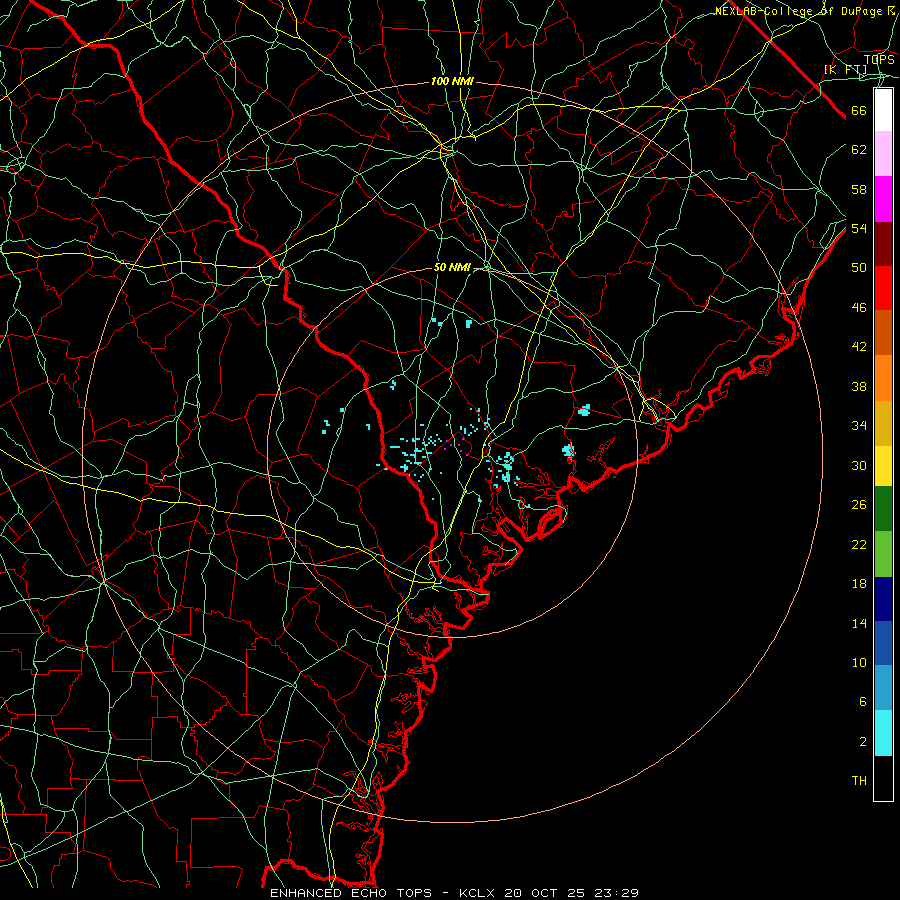Click the 100 NMI range ring label
Viewport: 900px width, 900px height.
click(x=452, y=82)
